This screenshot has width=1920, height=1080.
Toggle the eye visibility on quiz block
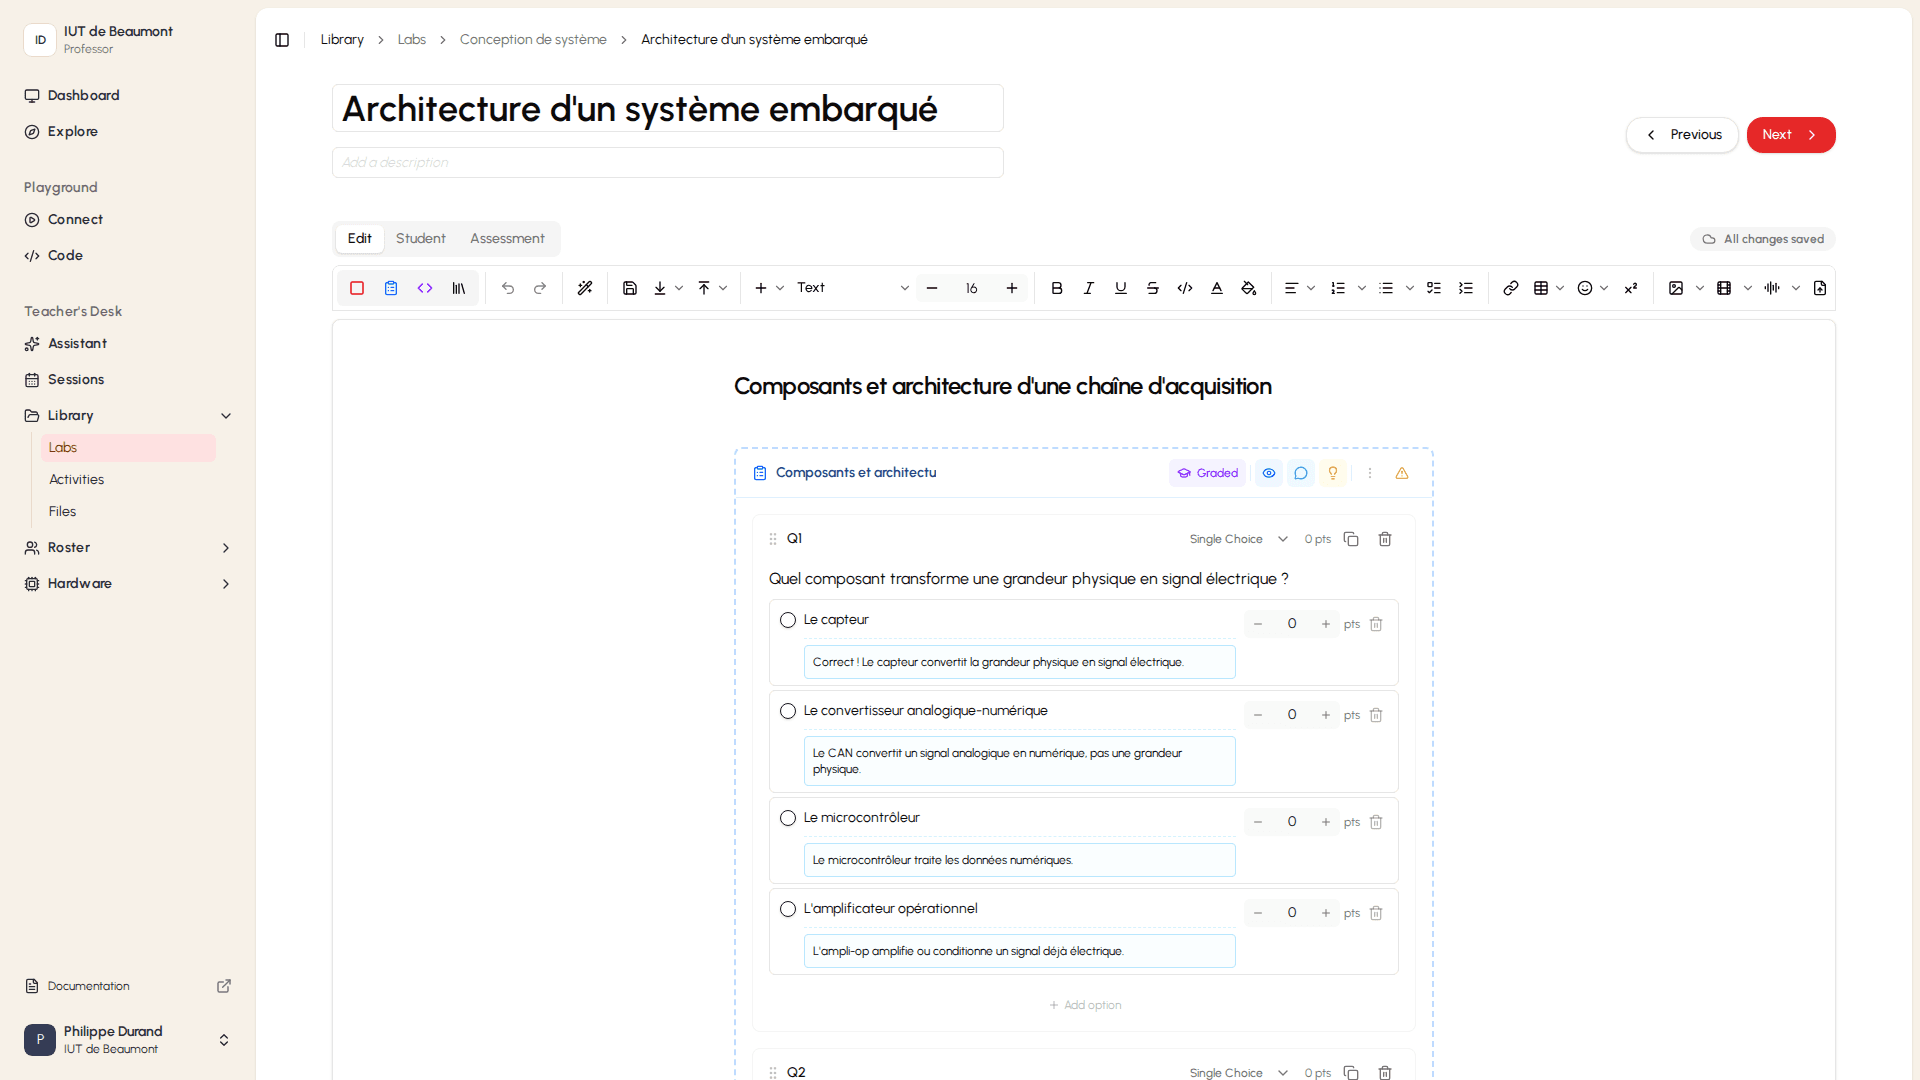1269,473
